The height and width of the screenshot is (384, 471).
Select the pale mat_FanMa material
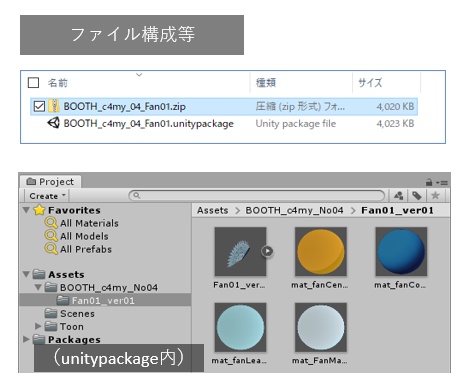click(x=321, y=327)
